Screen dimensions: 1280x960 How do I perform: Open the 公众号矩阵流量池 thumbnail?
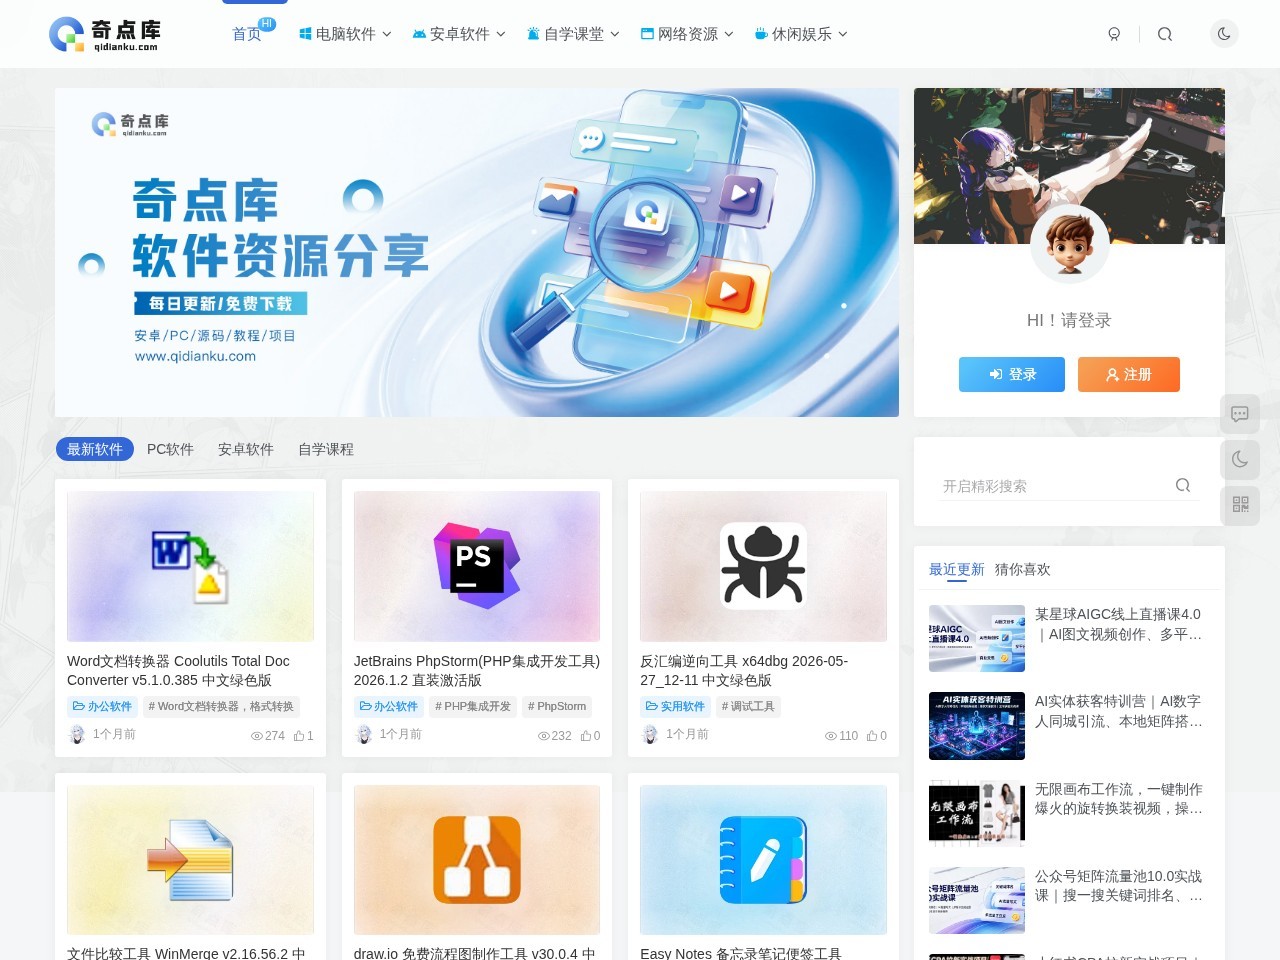click(977, 900)
